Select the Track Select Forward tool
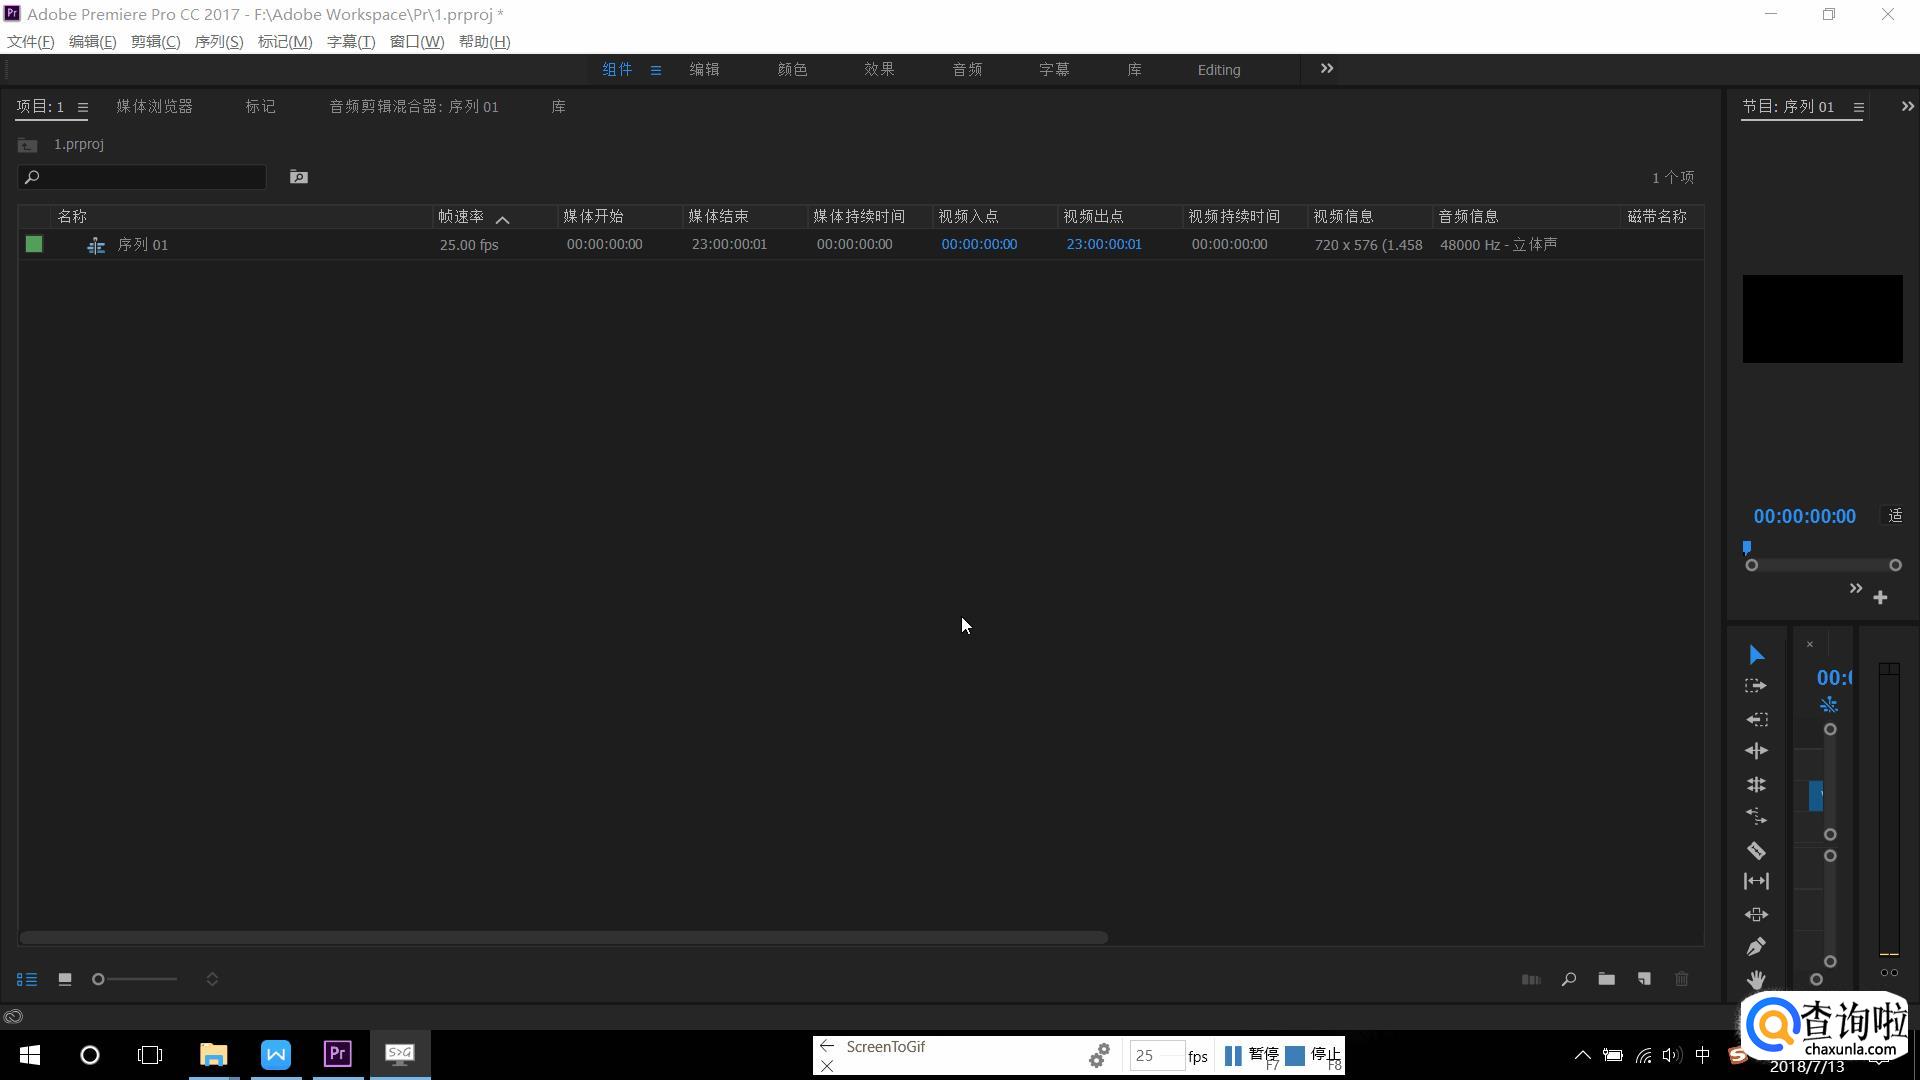Viewport: 1920px width, 1080px height. click(1756, 686)
